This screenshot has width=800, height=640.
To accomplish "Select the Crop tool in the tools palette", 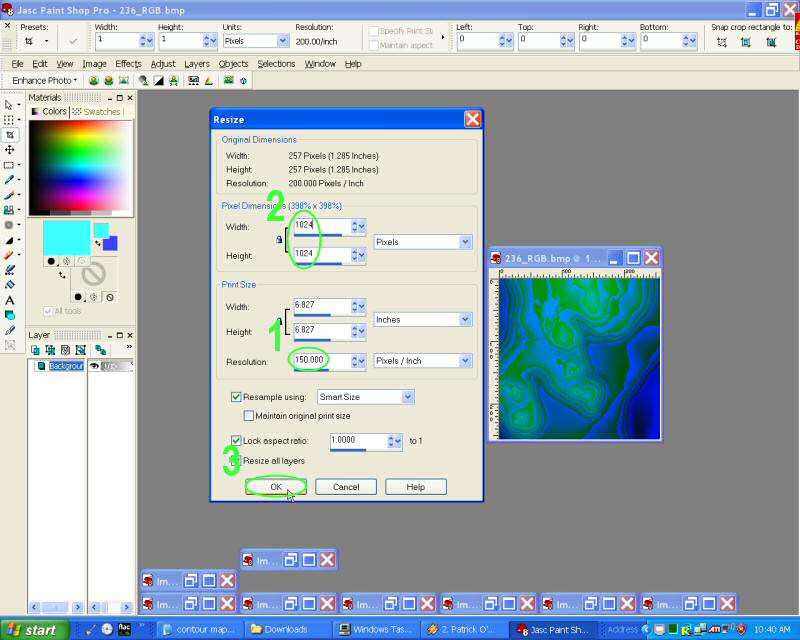I will pos(10,135).
